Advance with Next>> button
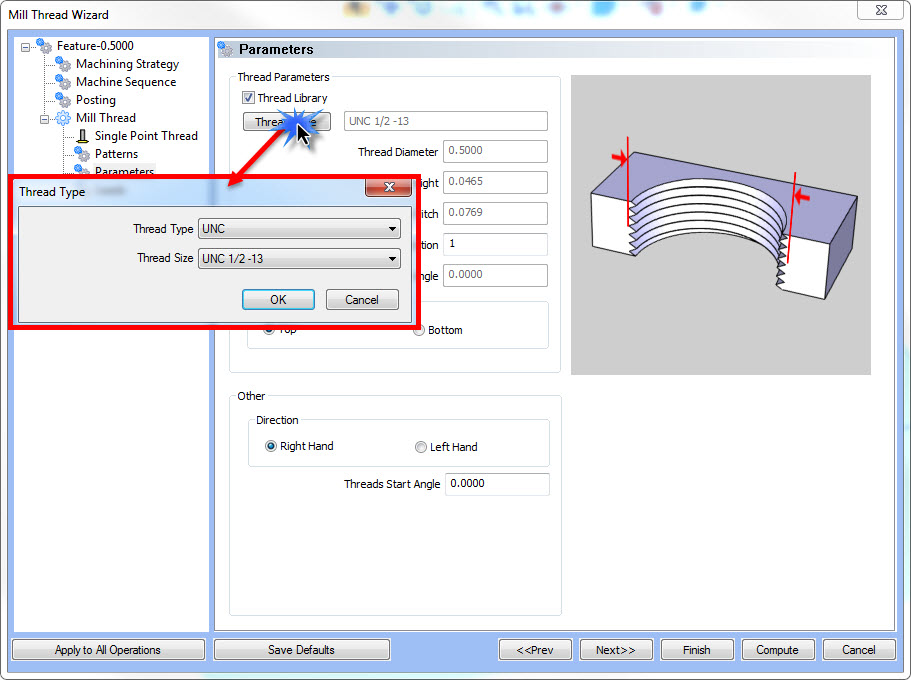 click(616, 650)
